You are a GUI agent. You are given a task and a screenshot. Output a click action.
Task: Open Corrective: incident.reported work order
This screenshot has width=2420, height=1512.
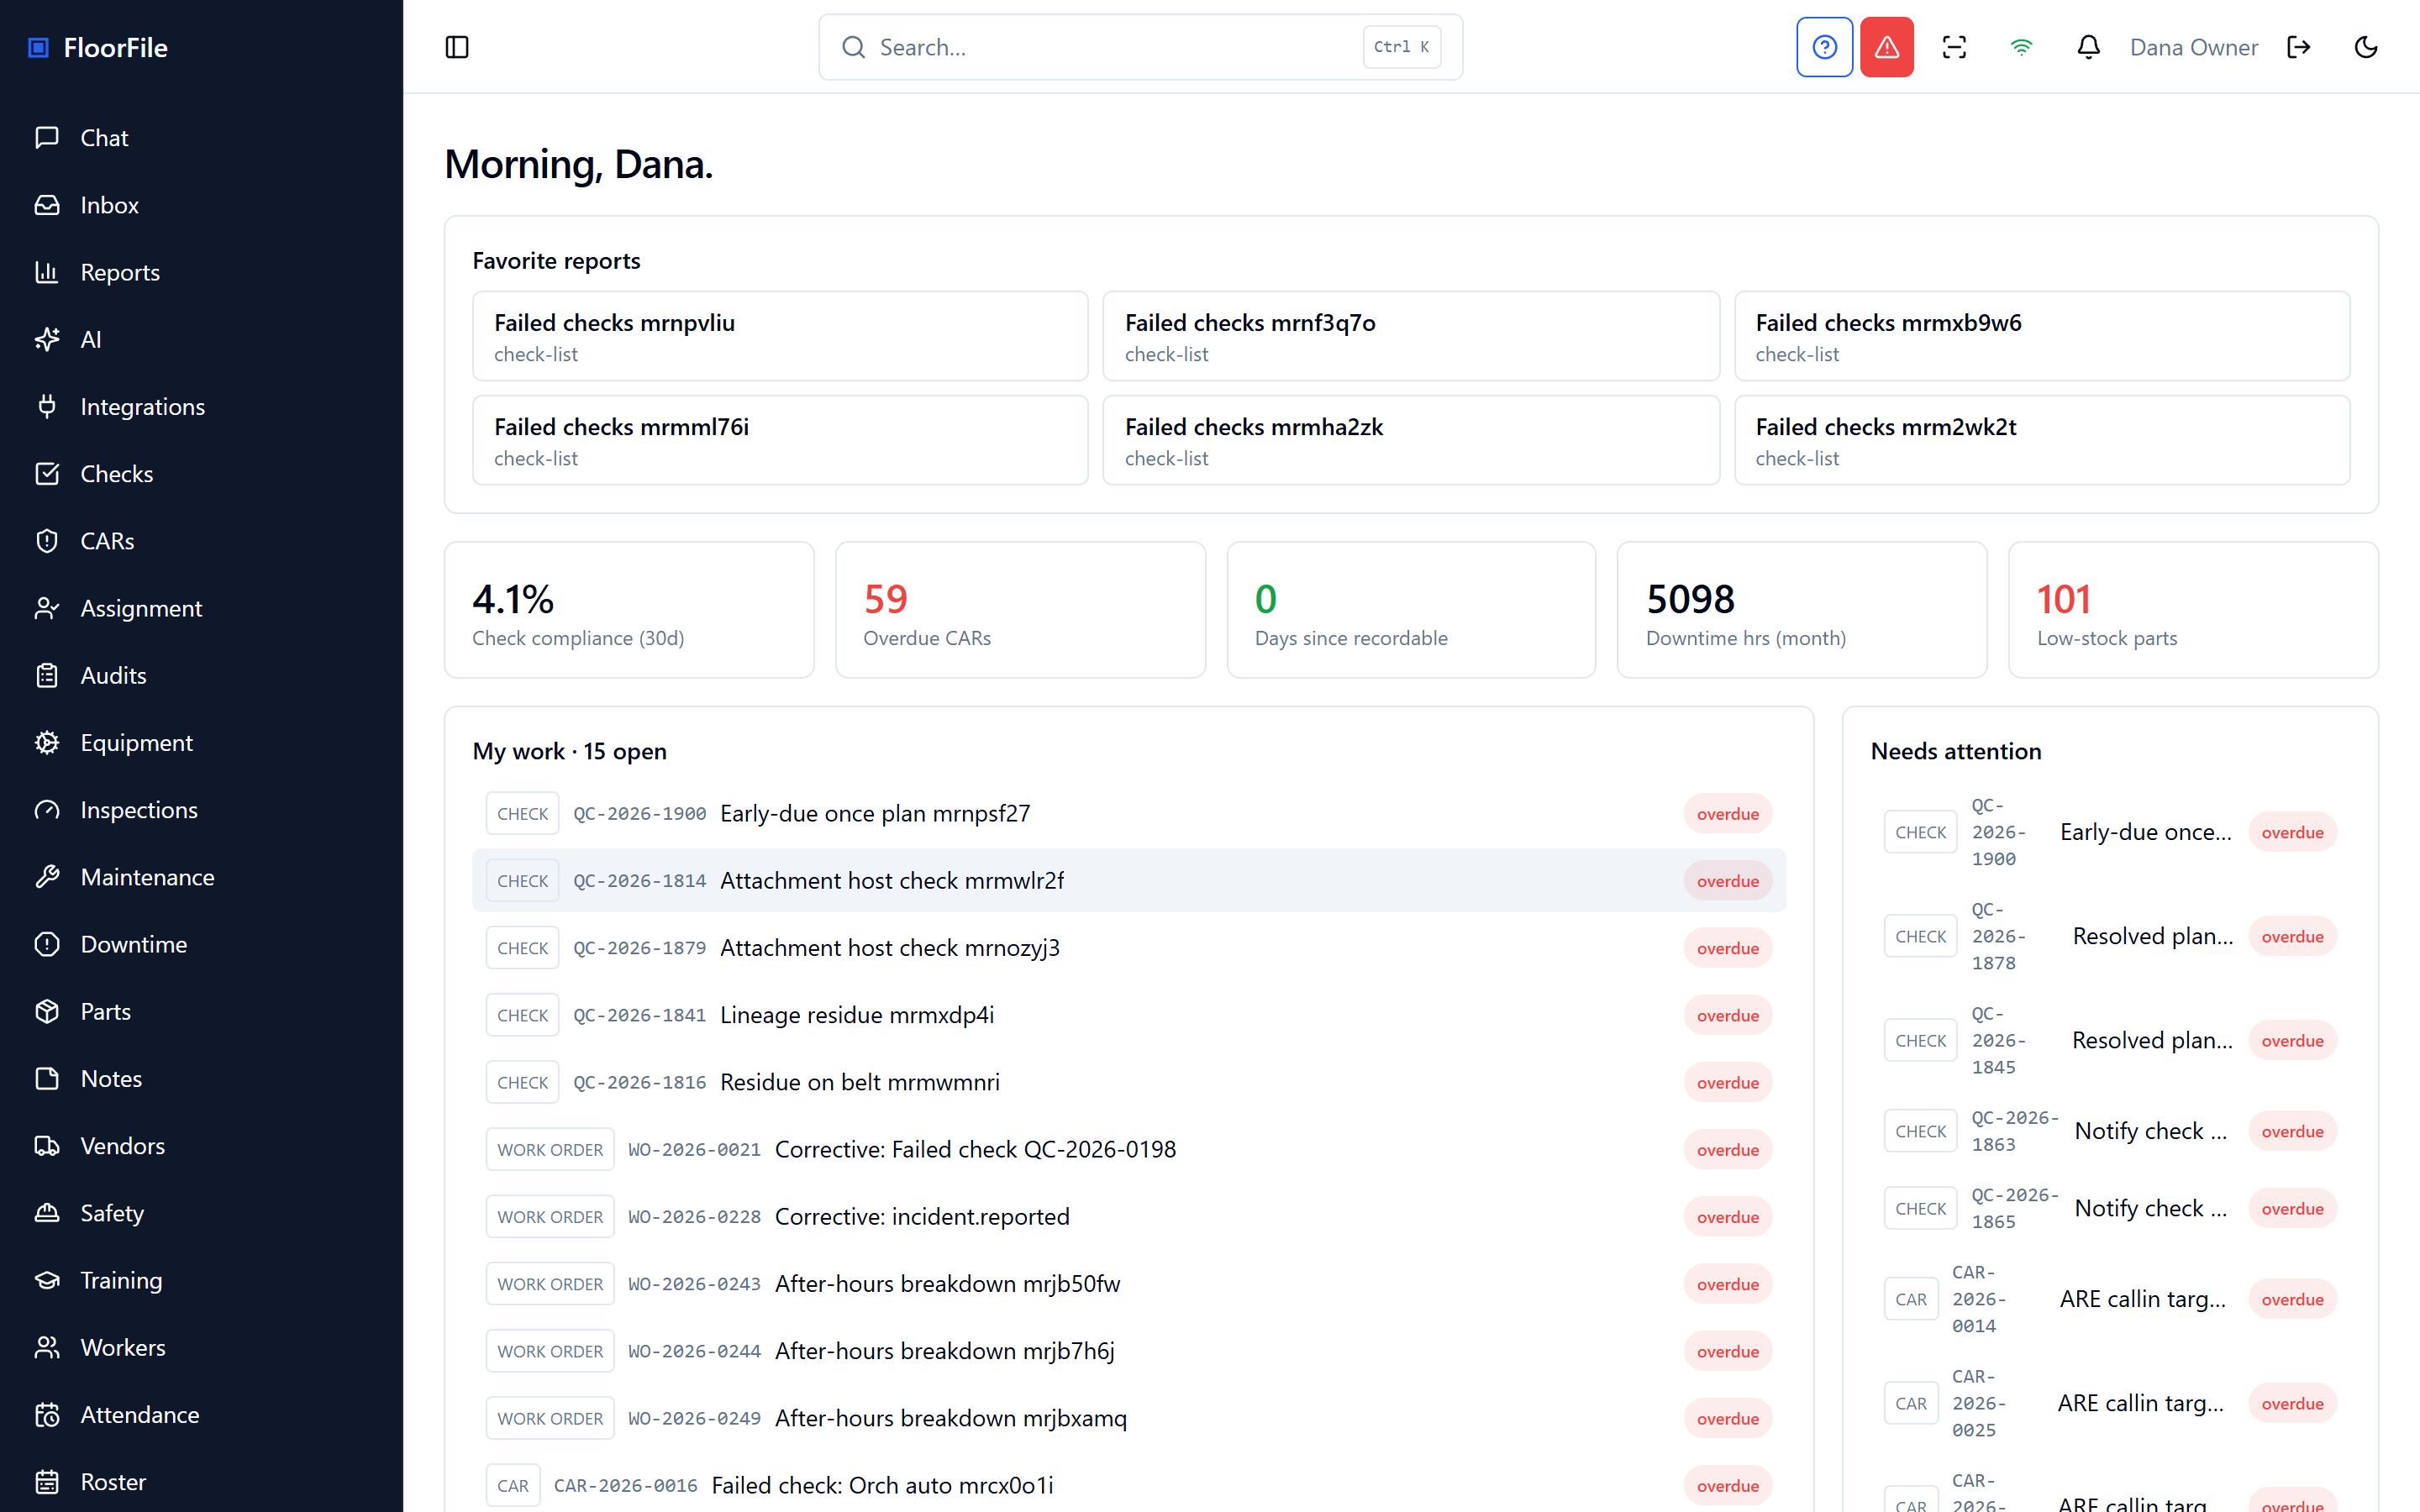coord(1128,1216)
